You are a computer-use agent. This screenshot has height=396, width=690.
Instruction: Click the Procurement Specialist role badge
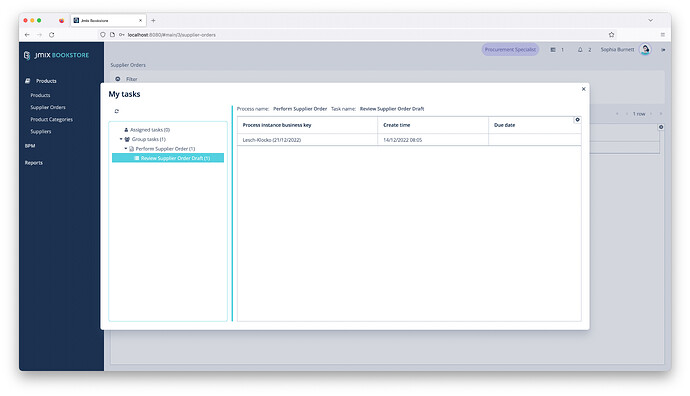point(510,50)
